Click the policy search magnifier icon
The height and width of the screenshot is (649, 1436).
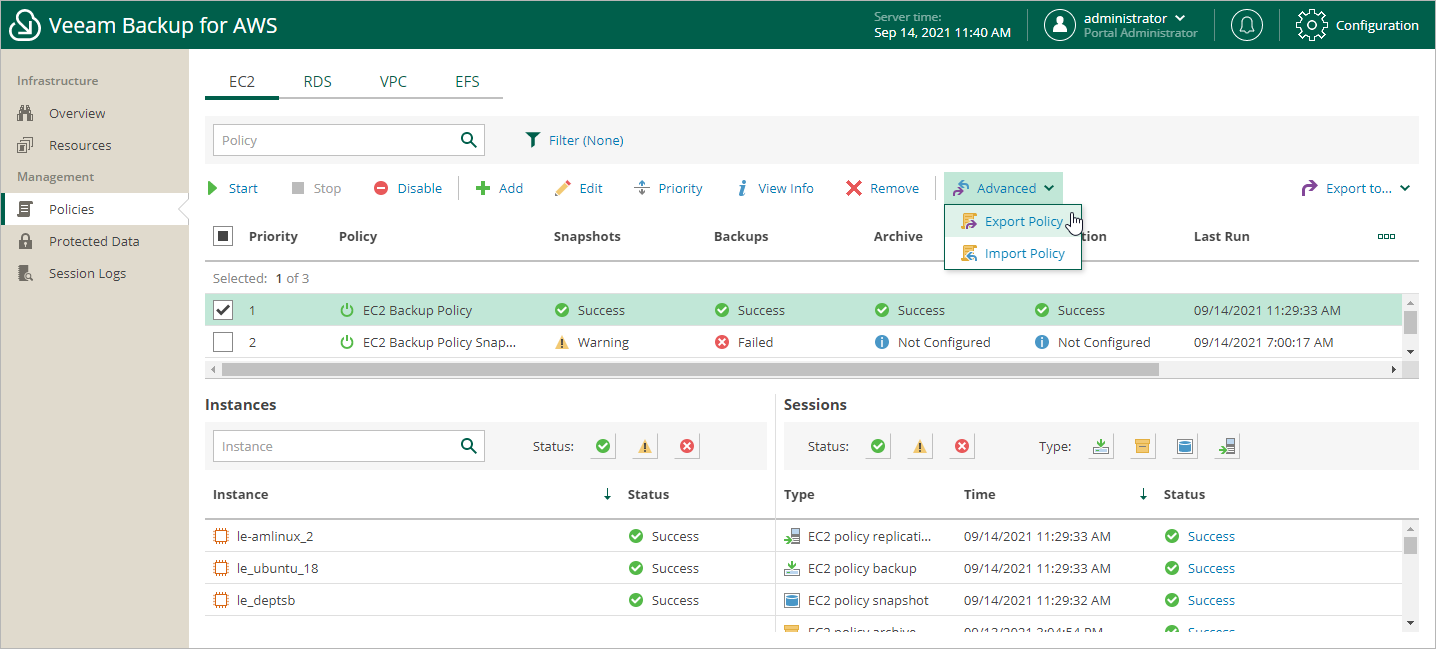468,140
